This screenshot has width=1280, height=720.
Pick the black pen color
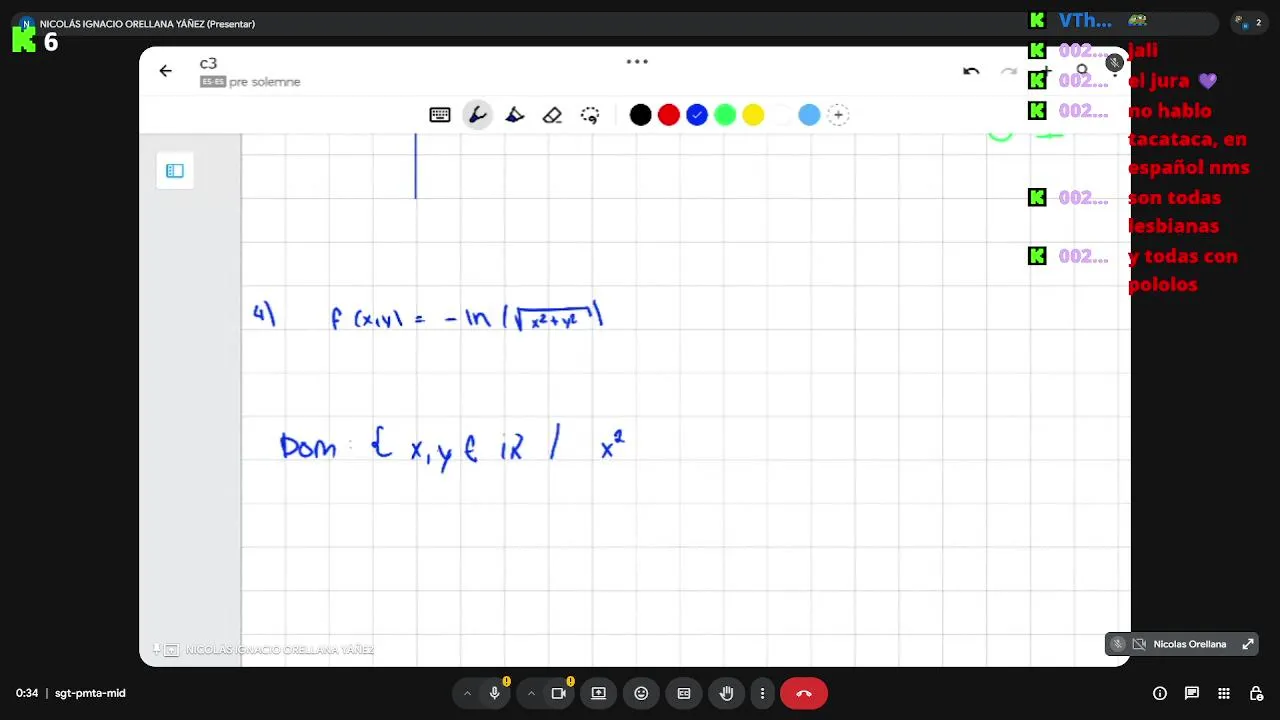tap(641, 115)
